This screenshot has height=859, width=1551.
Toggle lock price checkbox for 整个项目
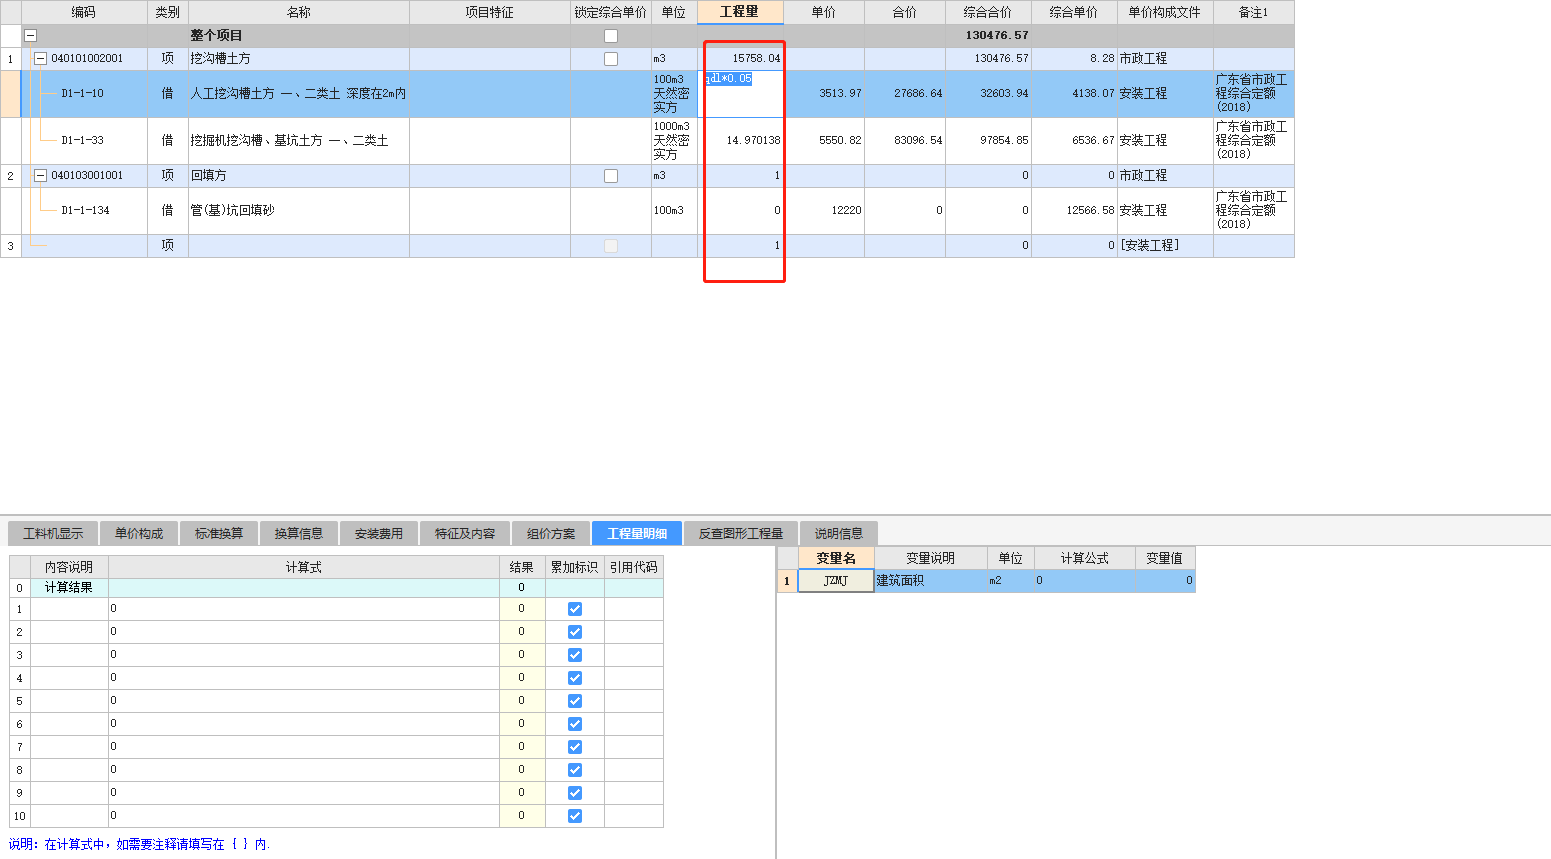[x=611, y=36]
